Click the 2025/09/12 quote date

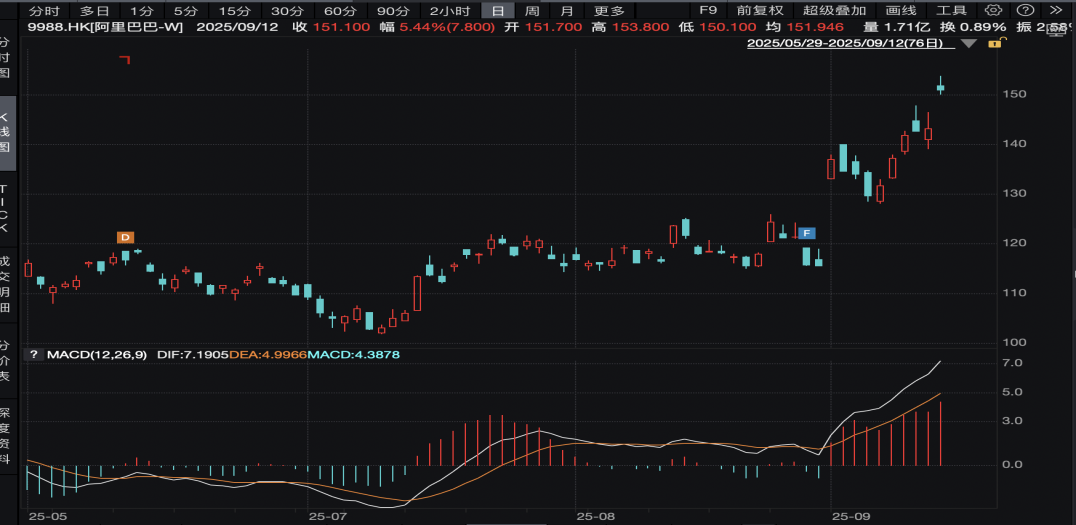[x=235, y=27]
